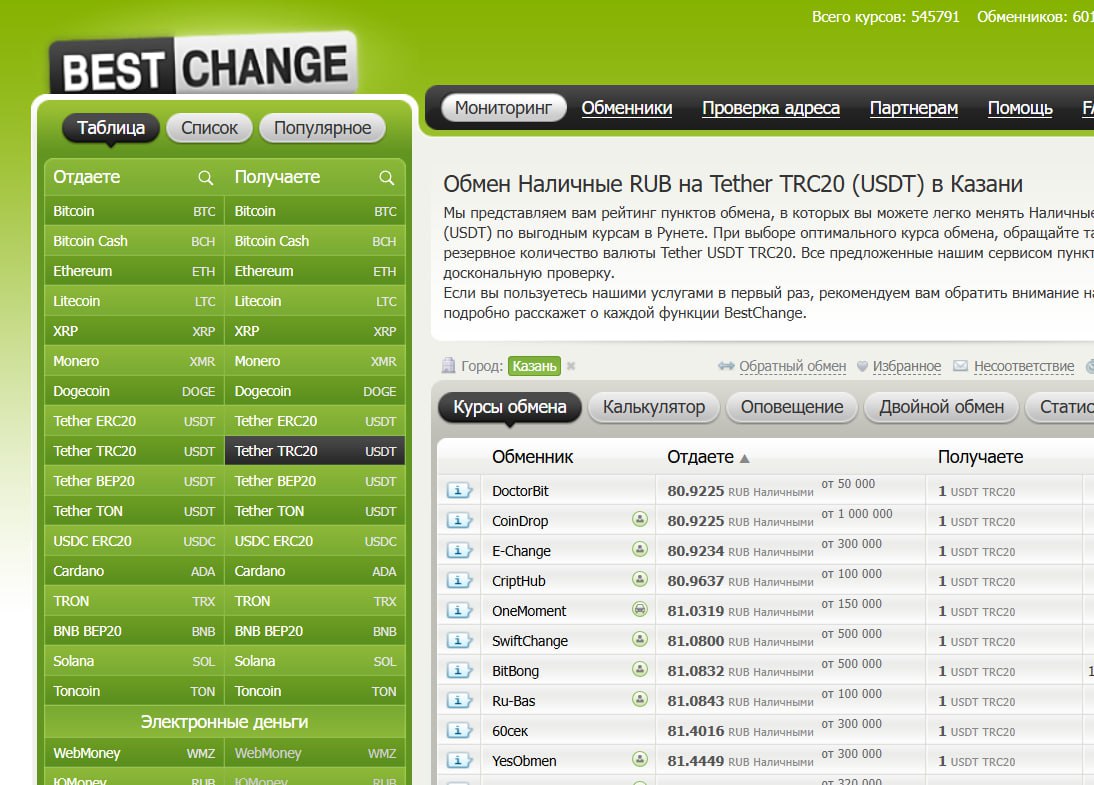Click the green badge icon beside YesObmen
Screen dimensions: 1094x785
pos(640,759)
